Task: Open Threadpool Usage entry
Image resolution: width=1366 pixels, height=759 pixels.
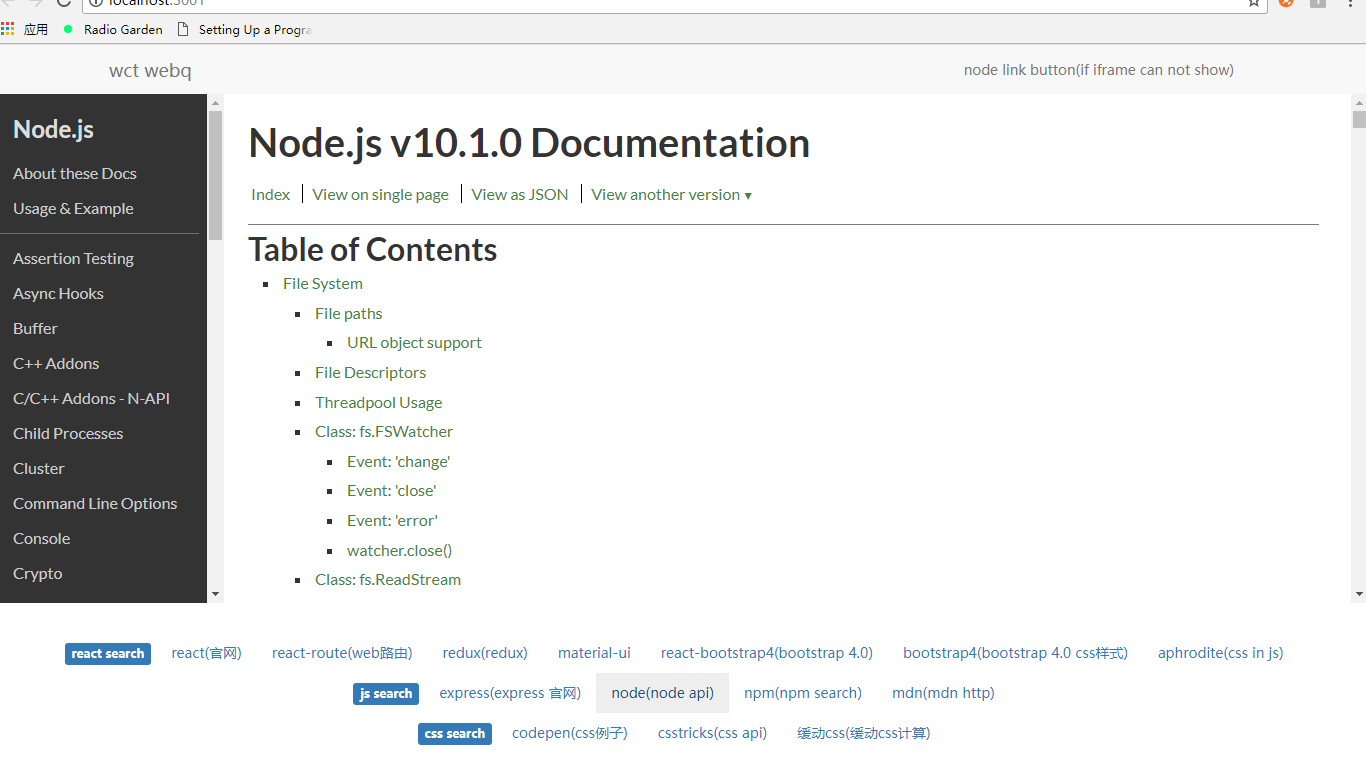Action: point(378,403)
